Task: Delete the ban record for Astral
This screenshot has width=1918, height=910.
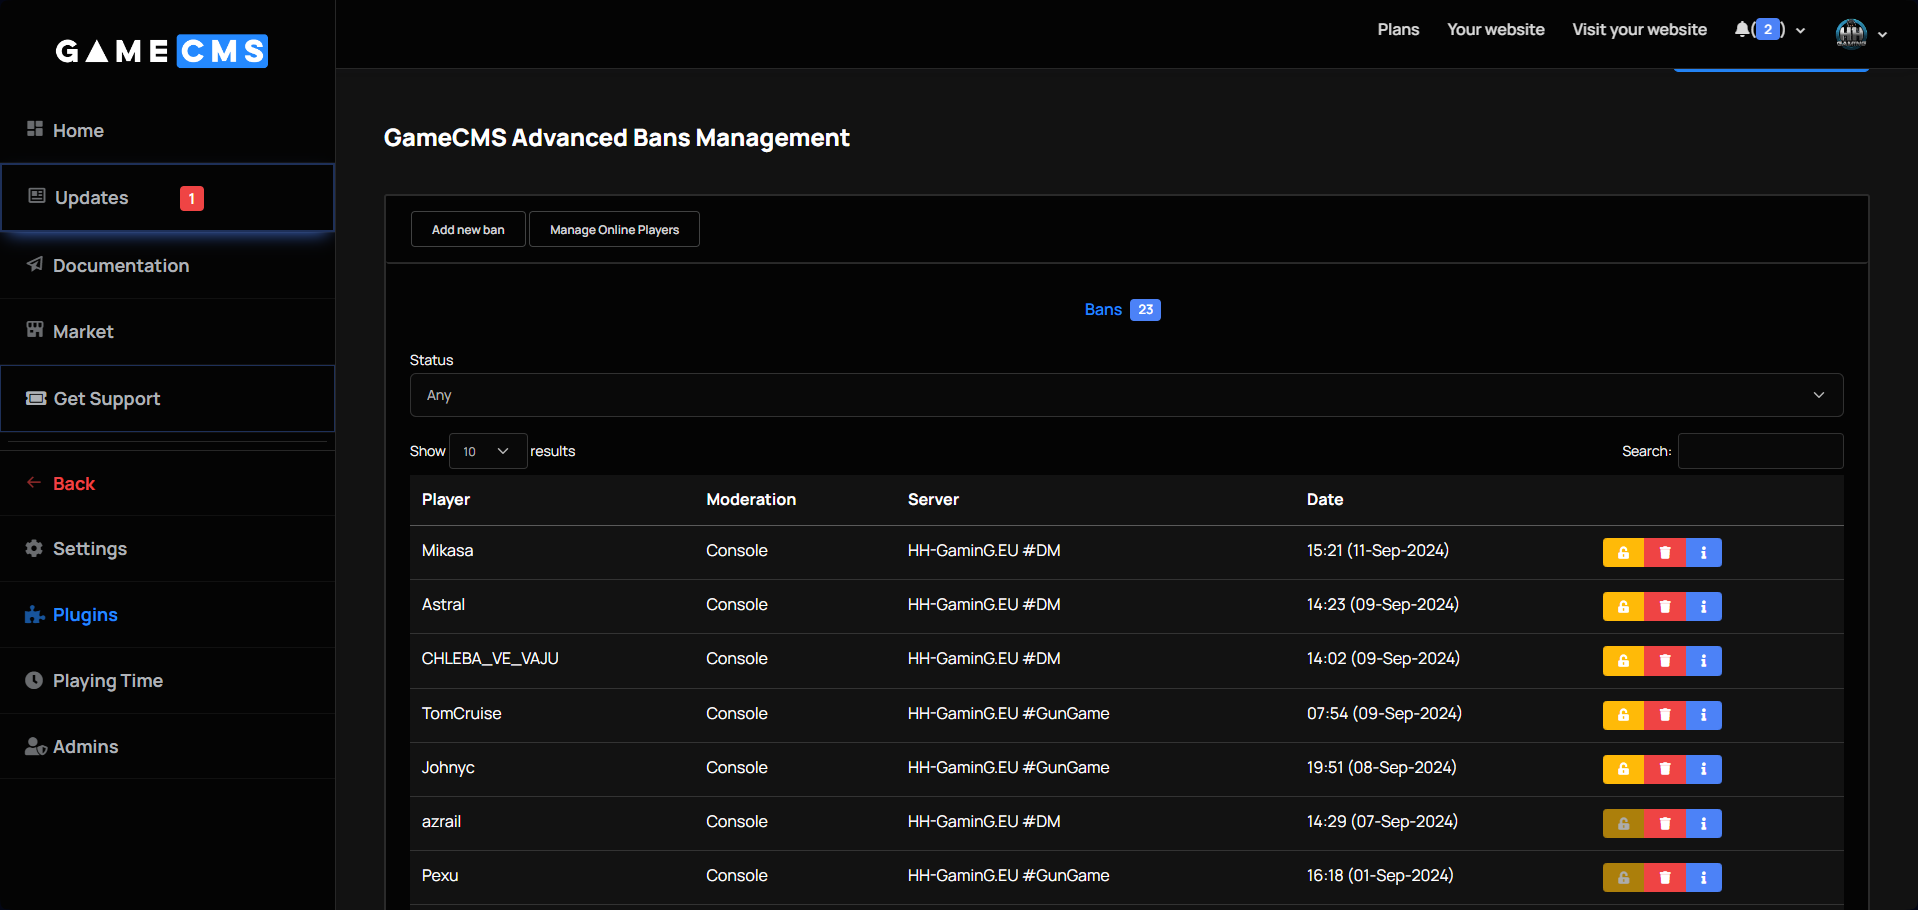Action: 1663,606
